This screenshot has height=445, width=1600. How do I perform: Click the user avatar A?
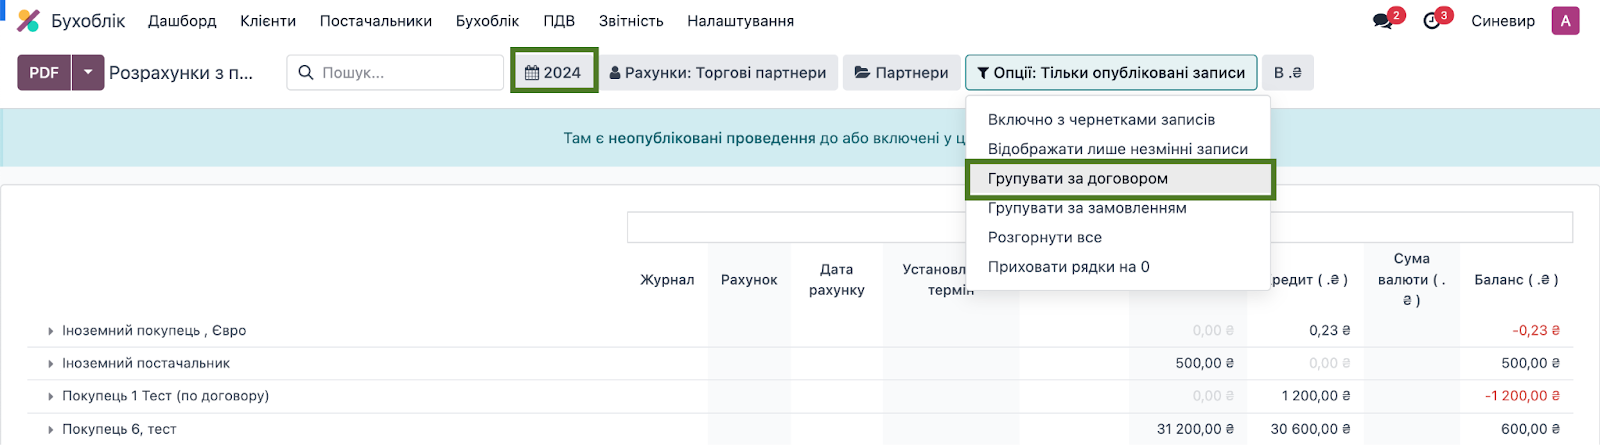(1565, 20)
